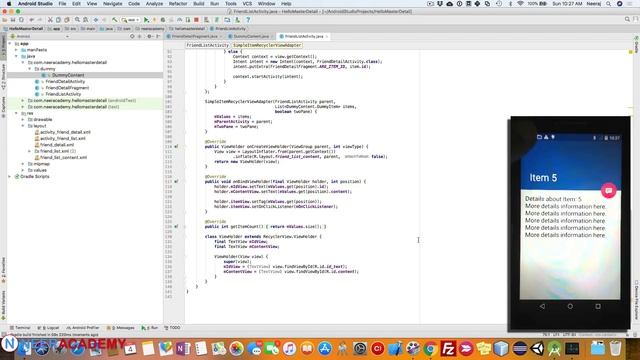Tap the emulator Recents square button
The height and width of the screenshot is (360, 640).
pyautogui.click(x=598, y=306)
